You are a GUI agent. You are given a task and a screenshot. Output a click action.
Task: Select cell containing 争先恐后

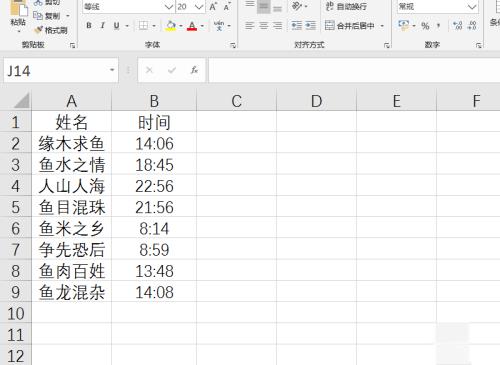point(72,250)
